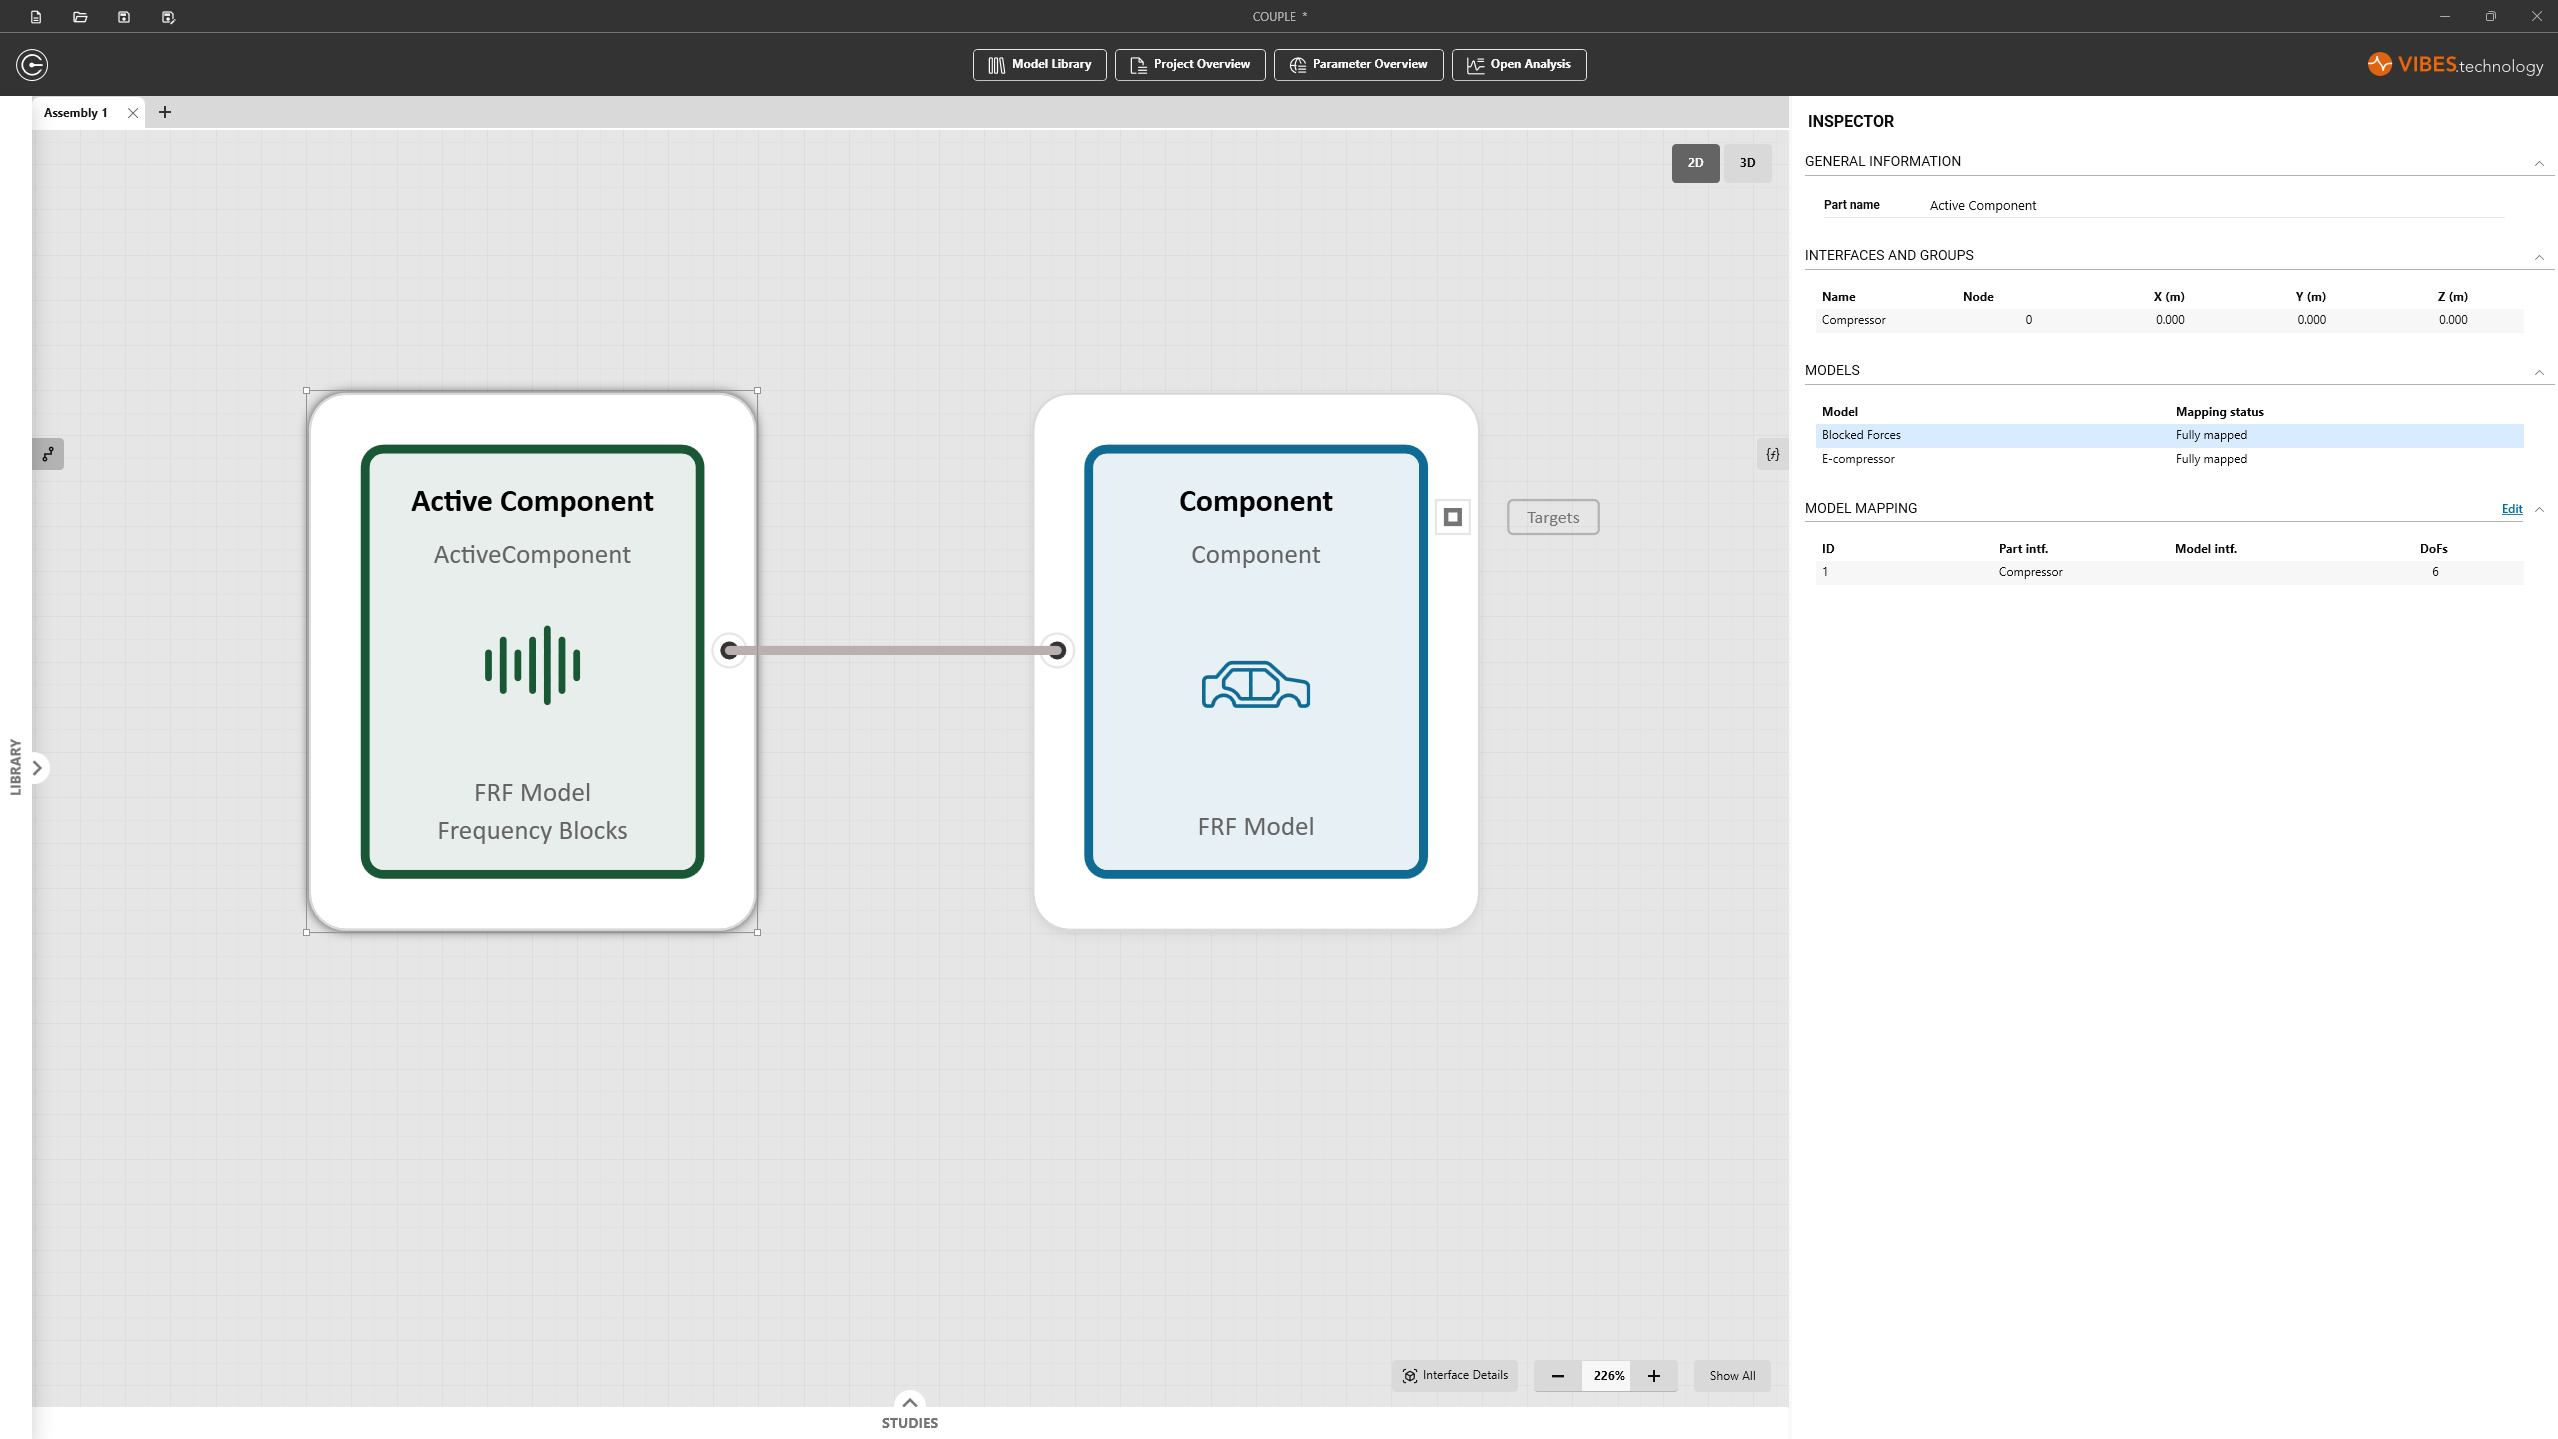Toggle Interface Details display
Screen dimensions: 2558x1439
(1455, 1375)
